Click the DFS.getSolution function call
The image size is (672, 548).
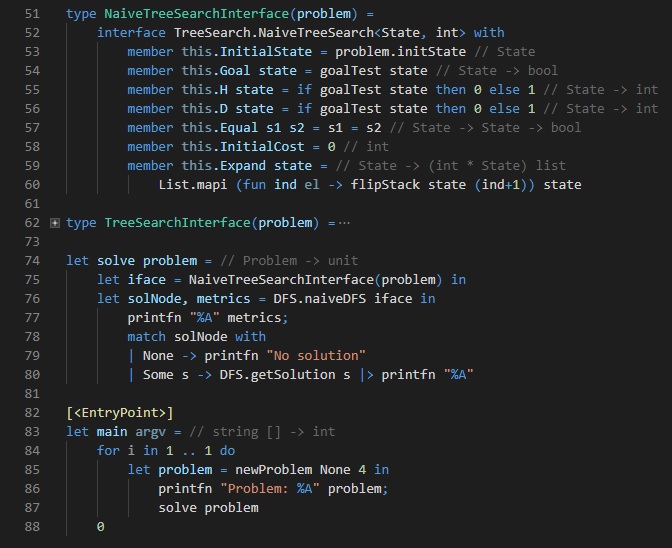click(x=274, y=374)
